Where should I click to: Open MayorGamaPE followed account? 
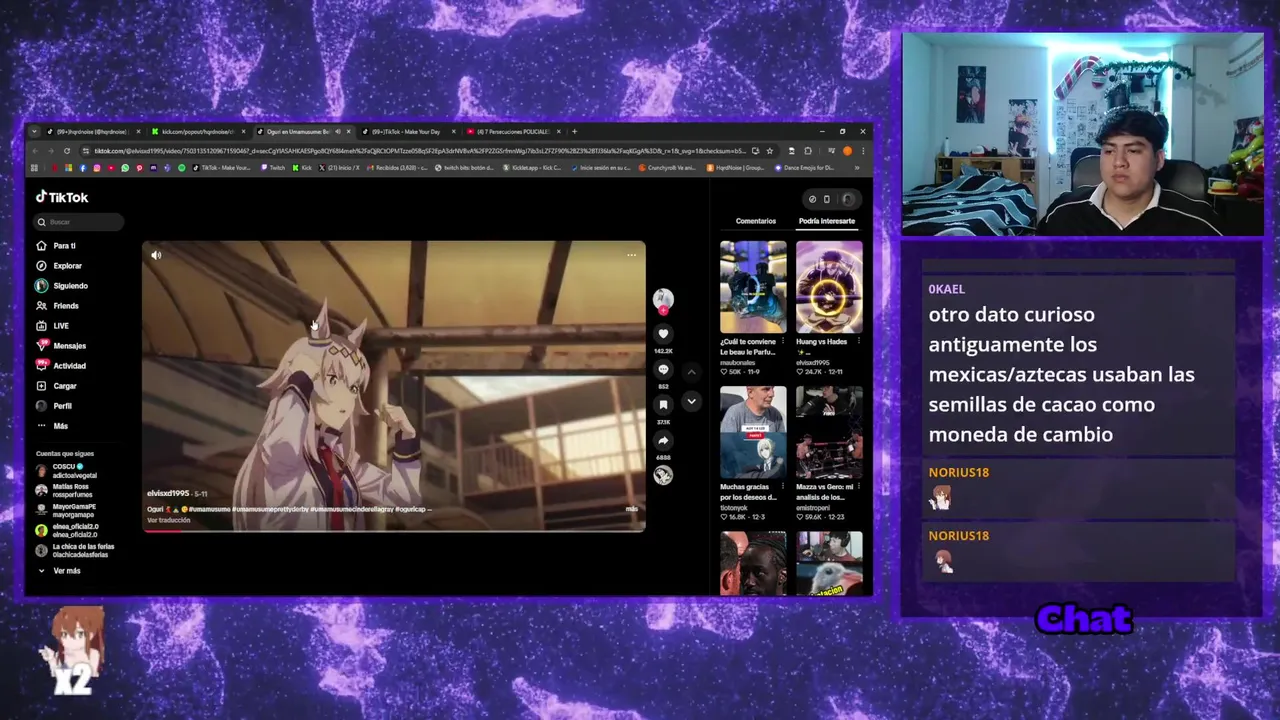click(67, 510)
